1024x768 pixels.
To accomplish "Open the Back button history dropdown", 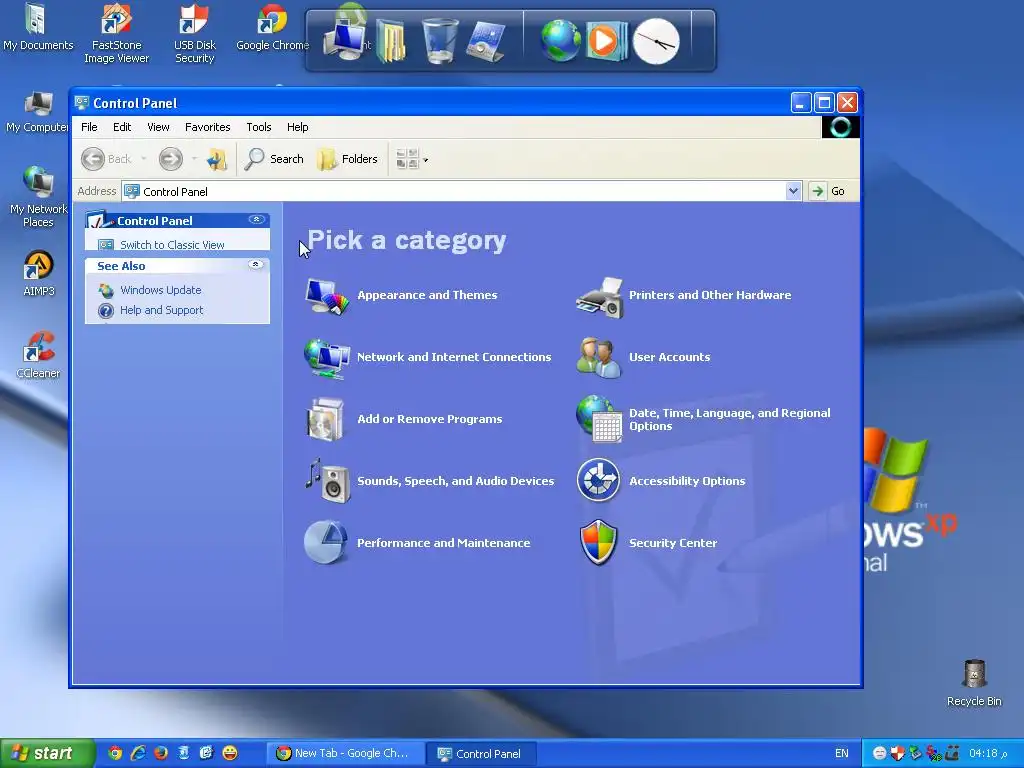I will click(x=144, y=159).
